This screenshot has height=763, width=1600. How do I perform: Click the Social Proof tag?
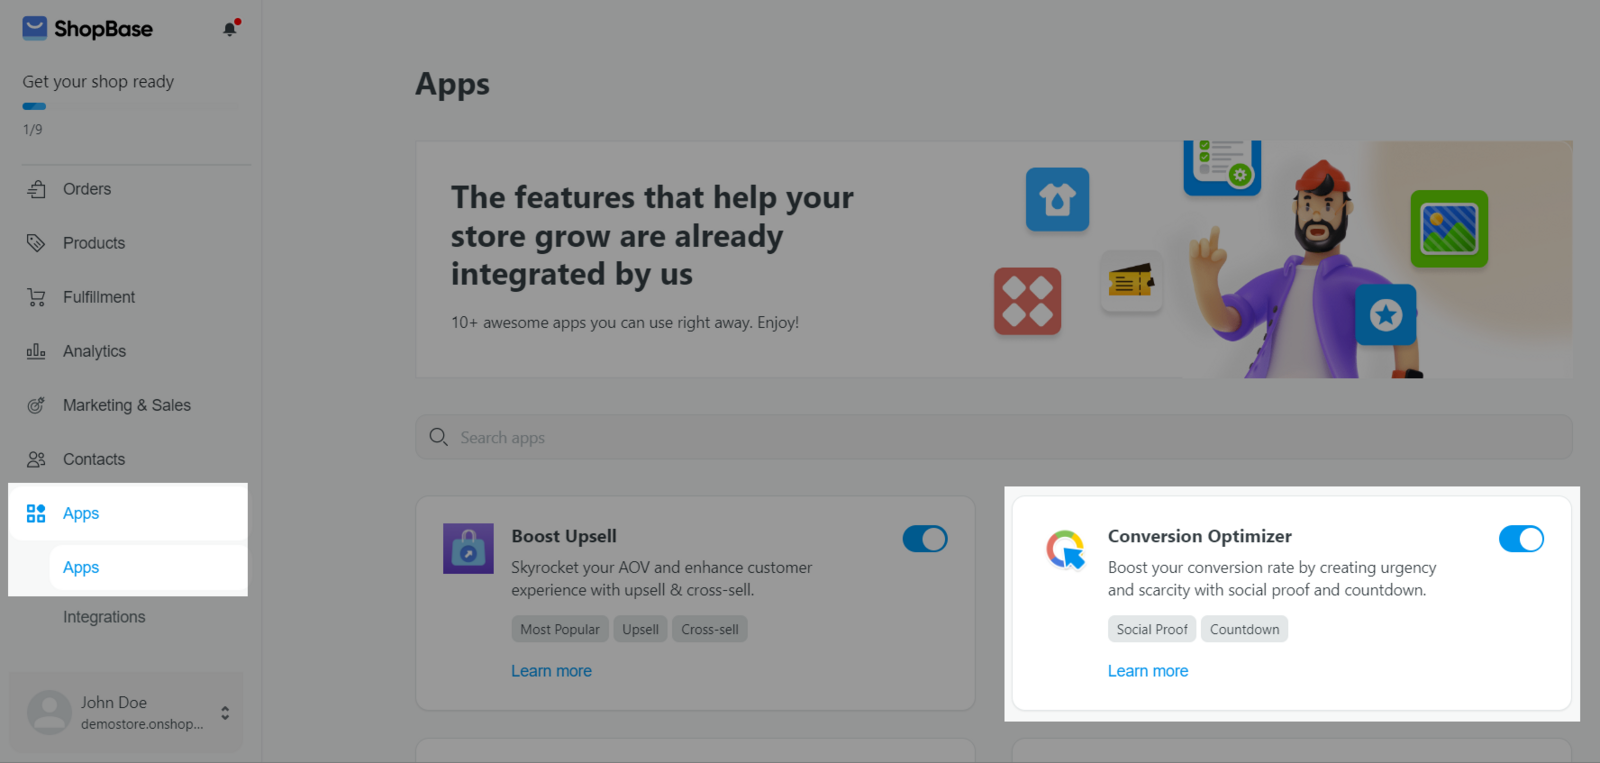pos(1152,629)
